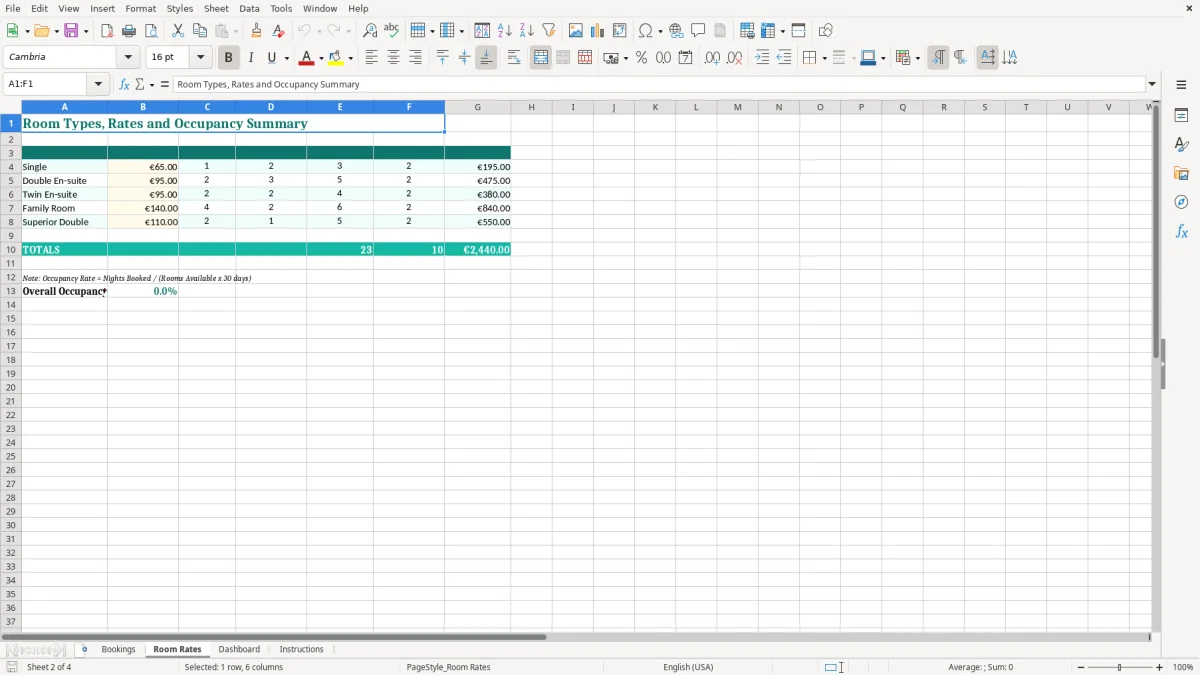Expand the background color dropdown arrow
The image size is (1200, 675).
coord(350,58)
